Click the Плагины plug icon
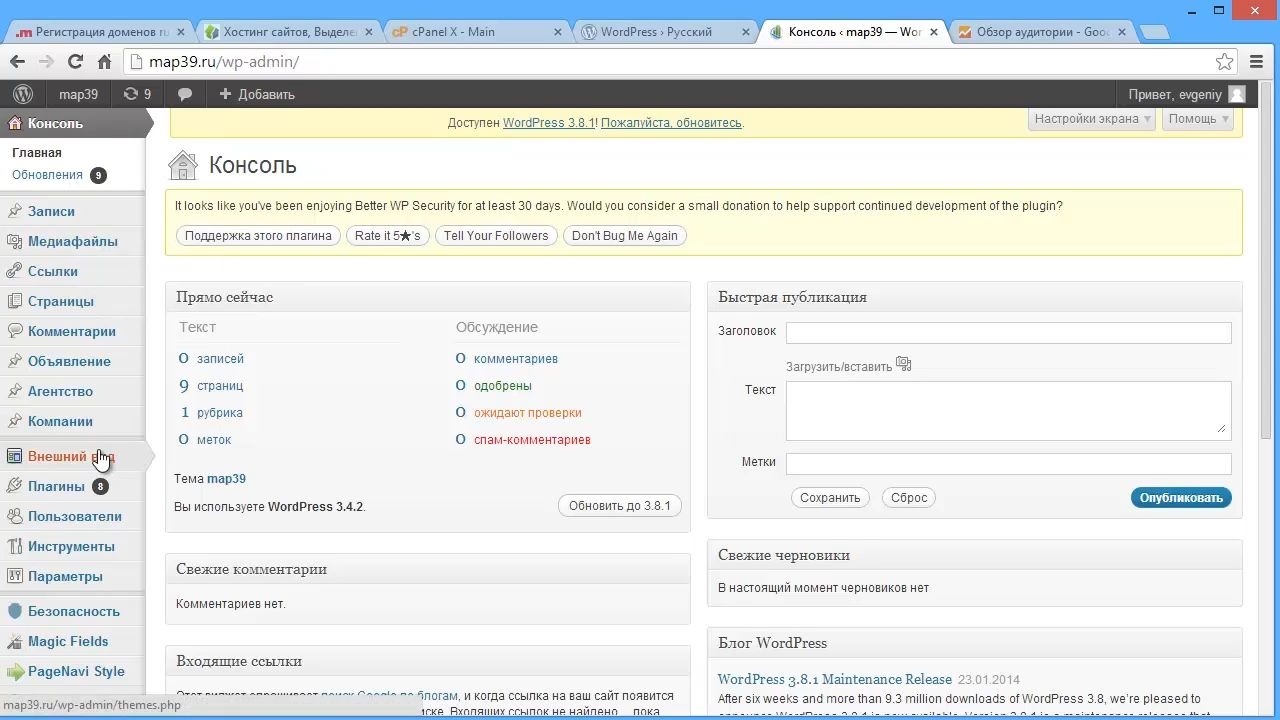The height and width of the screenshot is (720, 1280). click(x=14, y=486)
